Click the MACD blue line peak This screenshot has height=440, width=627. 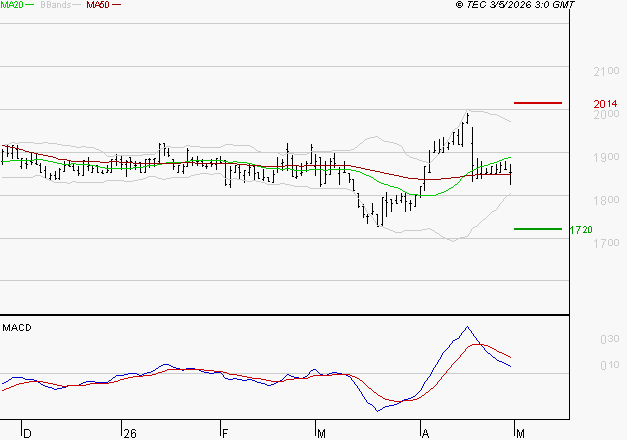tap(467, 327)
